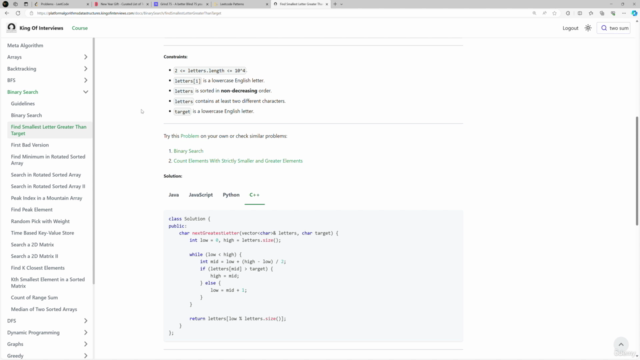Viewport: 640px width, 360px height.
Task: Open Median of Two Sorted Arrays lesson
Action: pyautogui.click(x=44, y=309)
